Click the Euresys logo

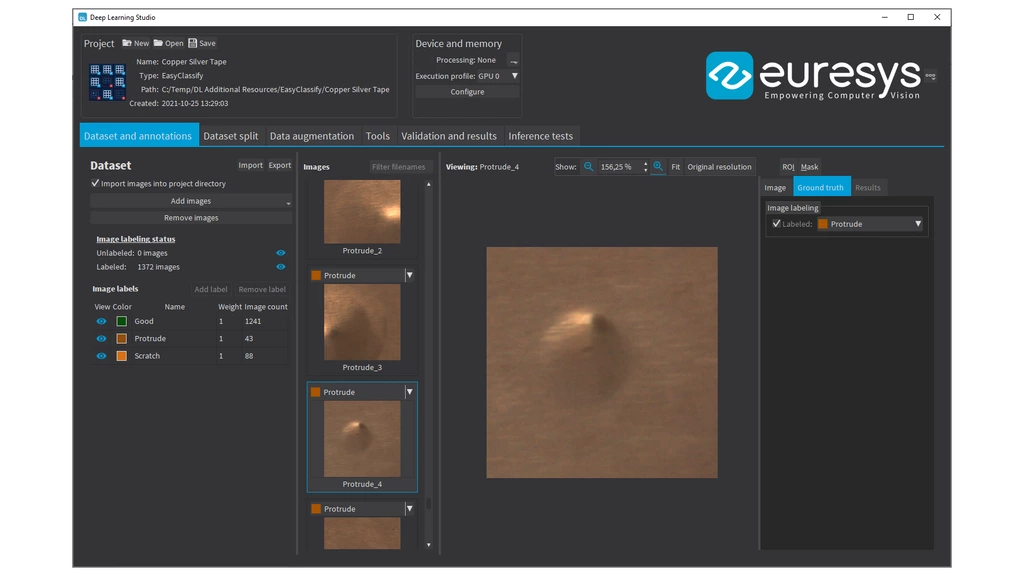pos(816,76)
